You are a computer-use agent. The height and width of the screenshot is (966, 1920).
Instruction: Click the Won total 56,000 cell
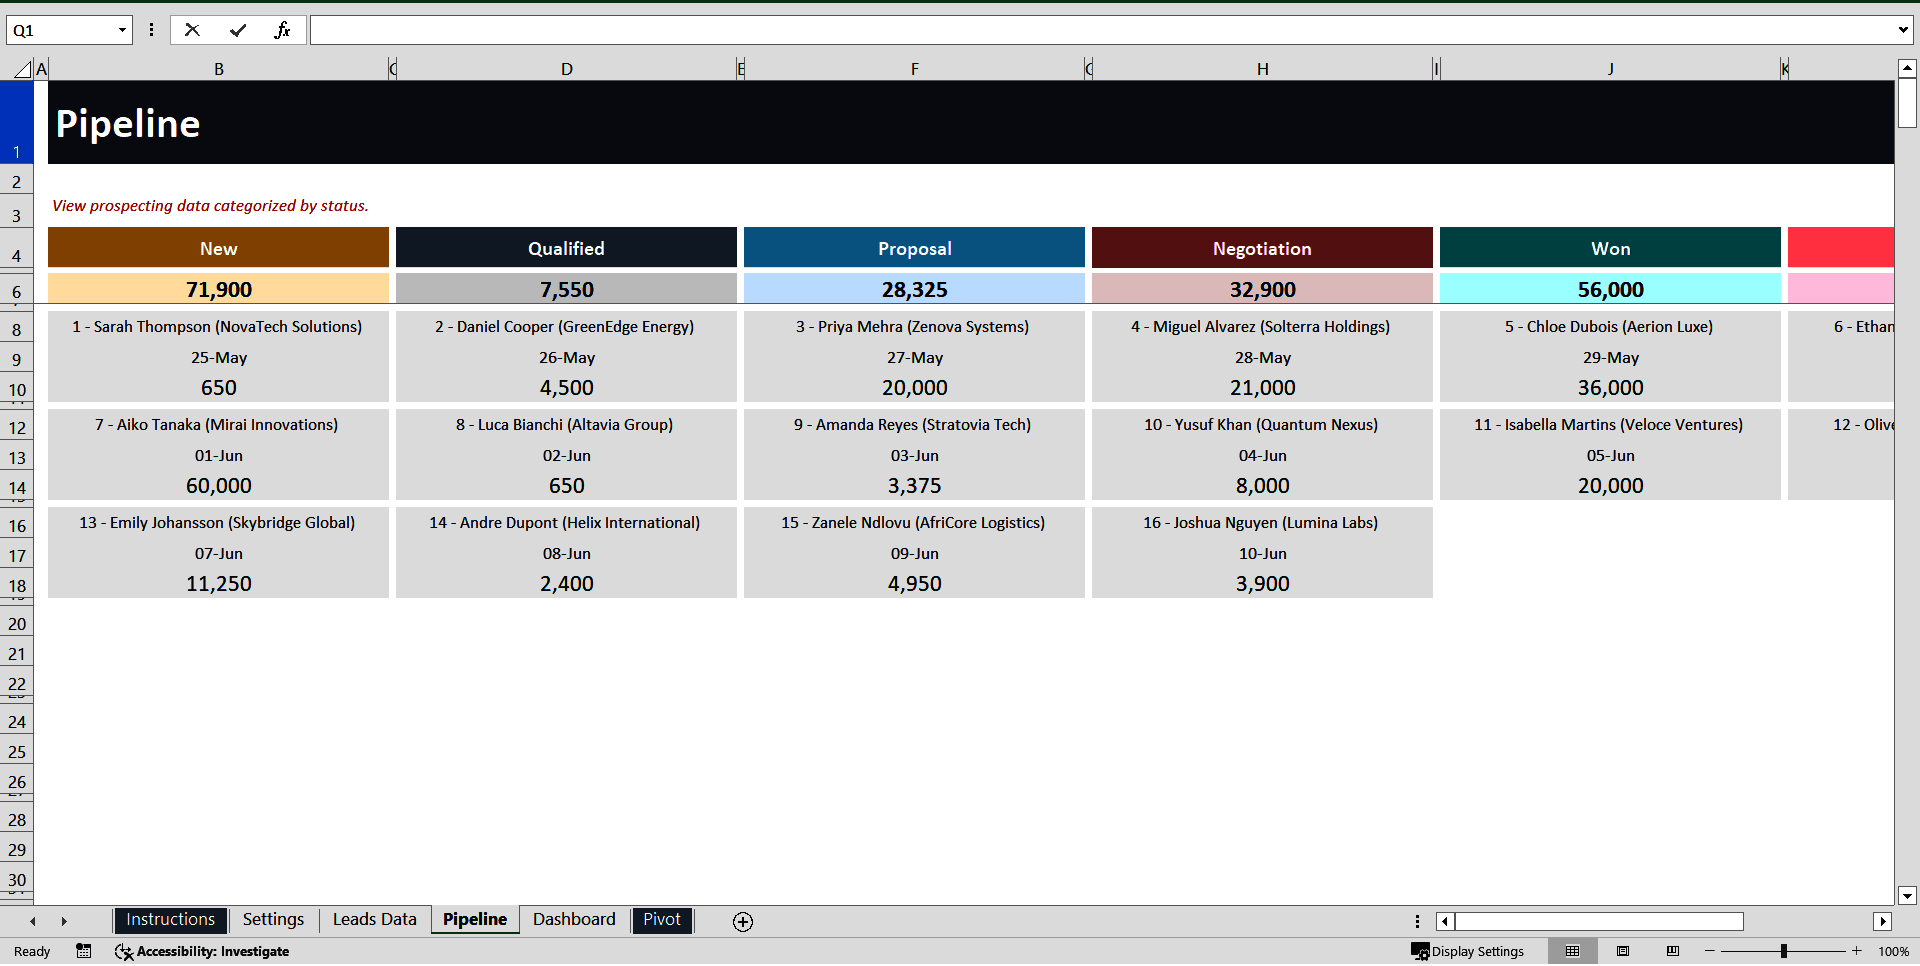pos(1611,289)
